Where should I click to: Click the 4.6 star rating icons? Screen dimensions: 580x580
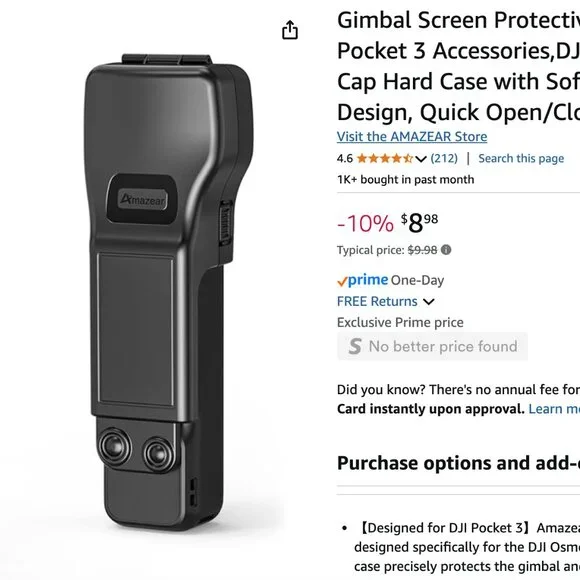click(x=385, y=159)
